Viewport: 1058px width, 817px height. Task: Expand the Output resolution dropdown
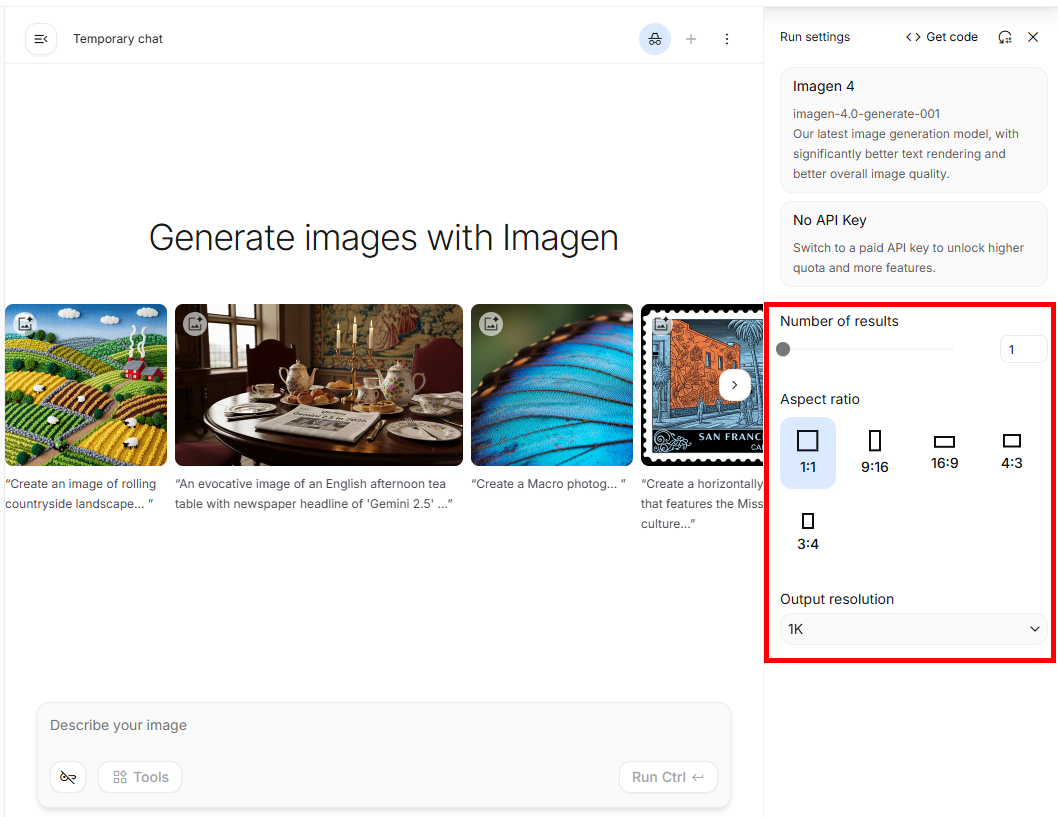913,629
